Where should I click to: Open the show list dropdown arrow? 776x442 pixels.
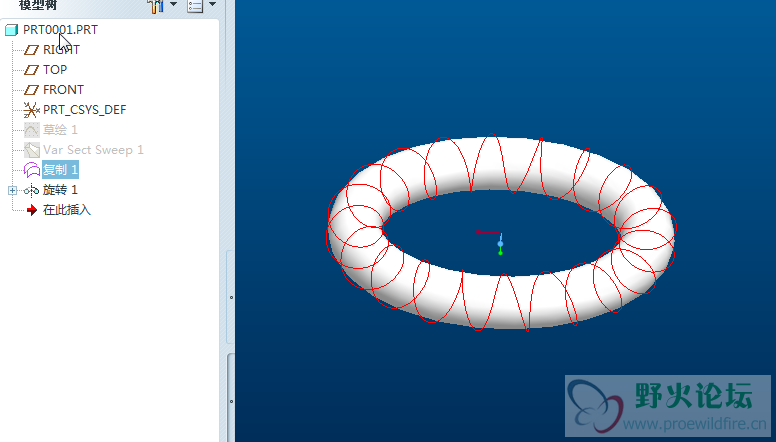pyautogui.click(x=212, y=4)
